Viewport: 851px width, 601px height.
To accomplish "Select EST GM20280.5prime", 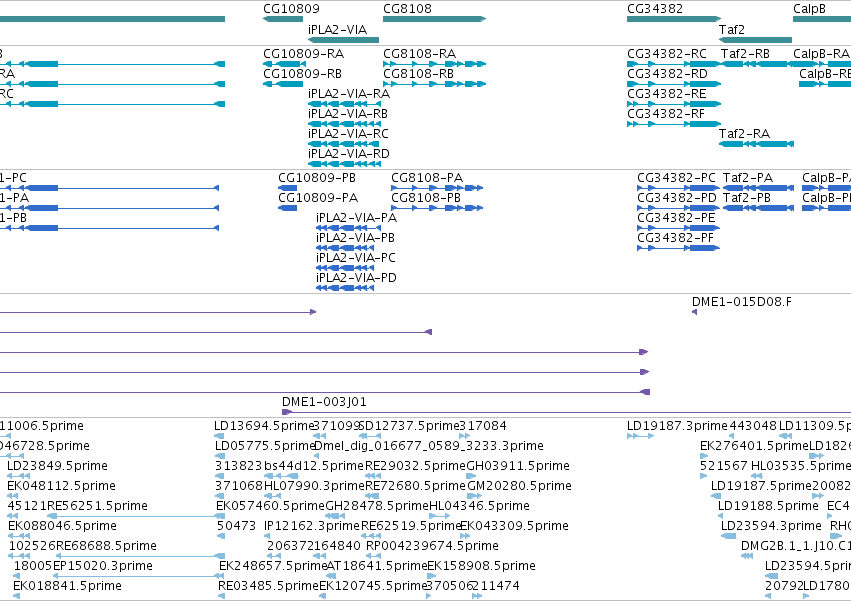I will (519, 486).
